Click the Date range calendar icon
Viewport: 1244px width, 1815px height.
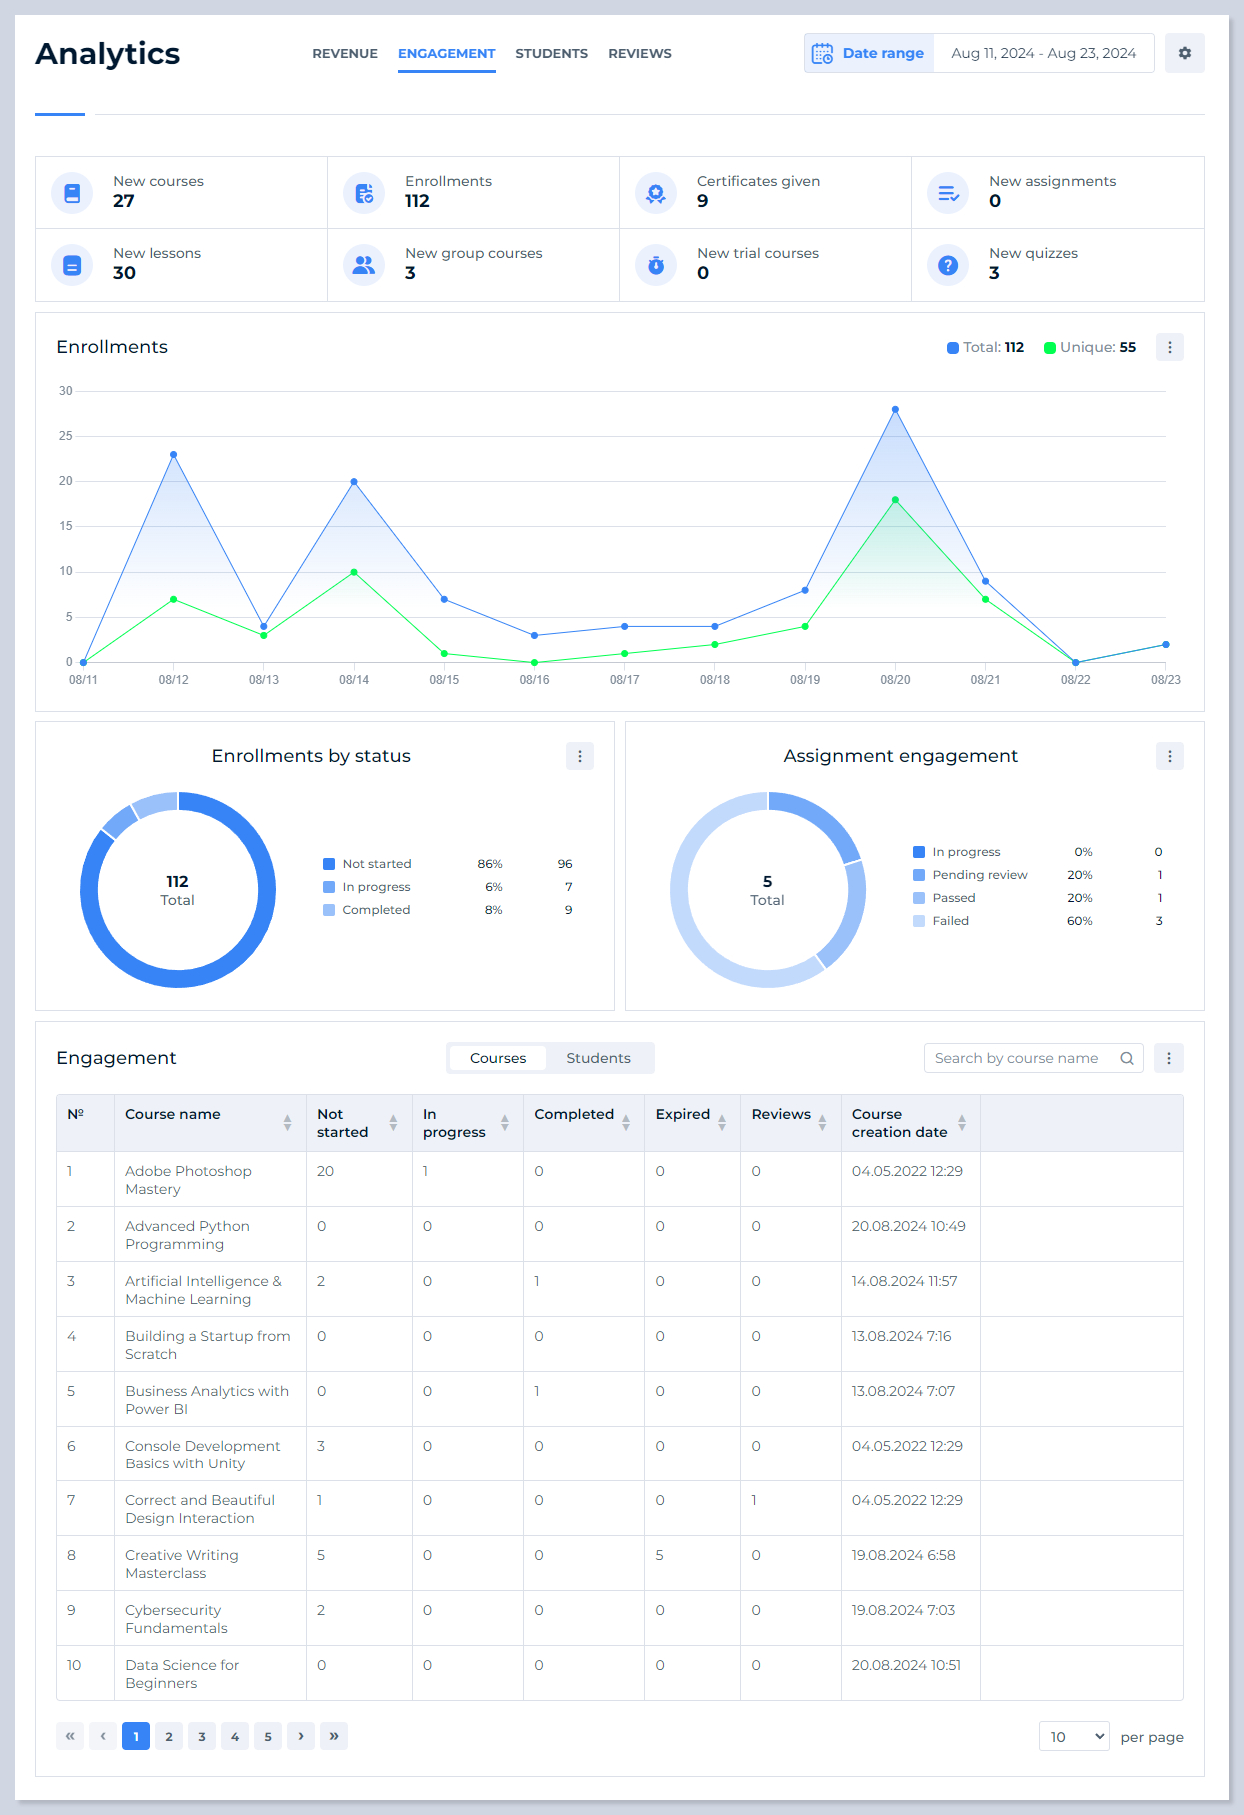click(822, 53)
